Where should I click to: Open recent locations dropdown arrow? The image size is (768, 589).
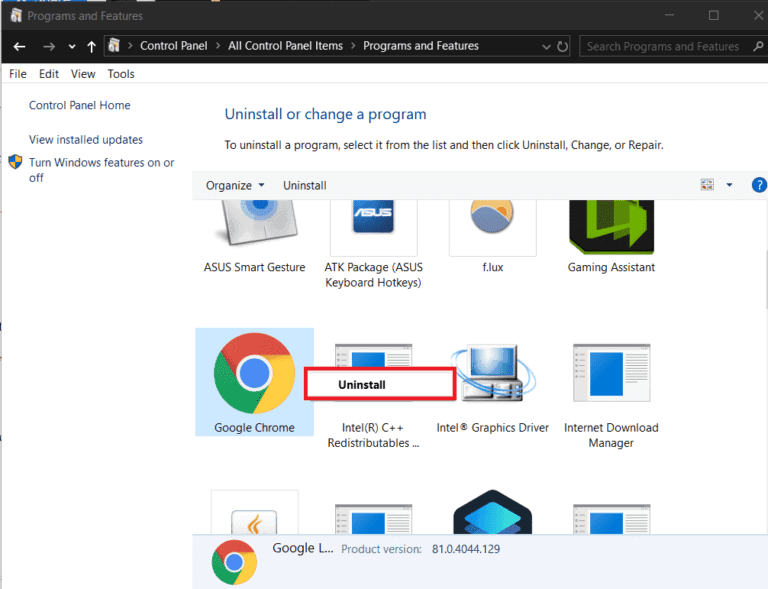click(x=72, y=47)
